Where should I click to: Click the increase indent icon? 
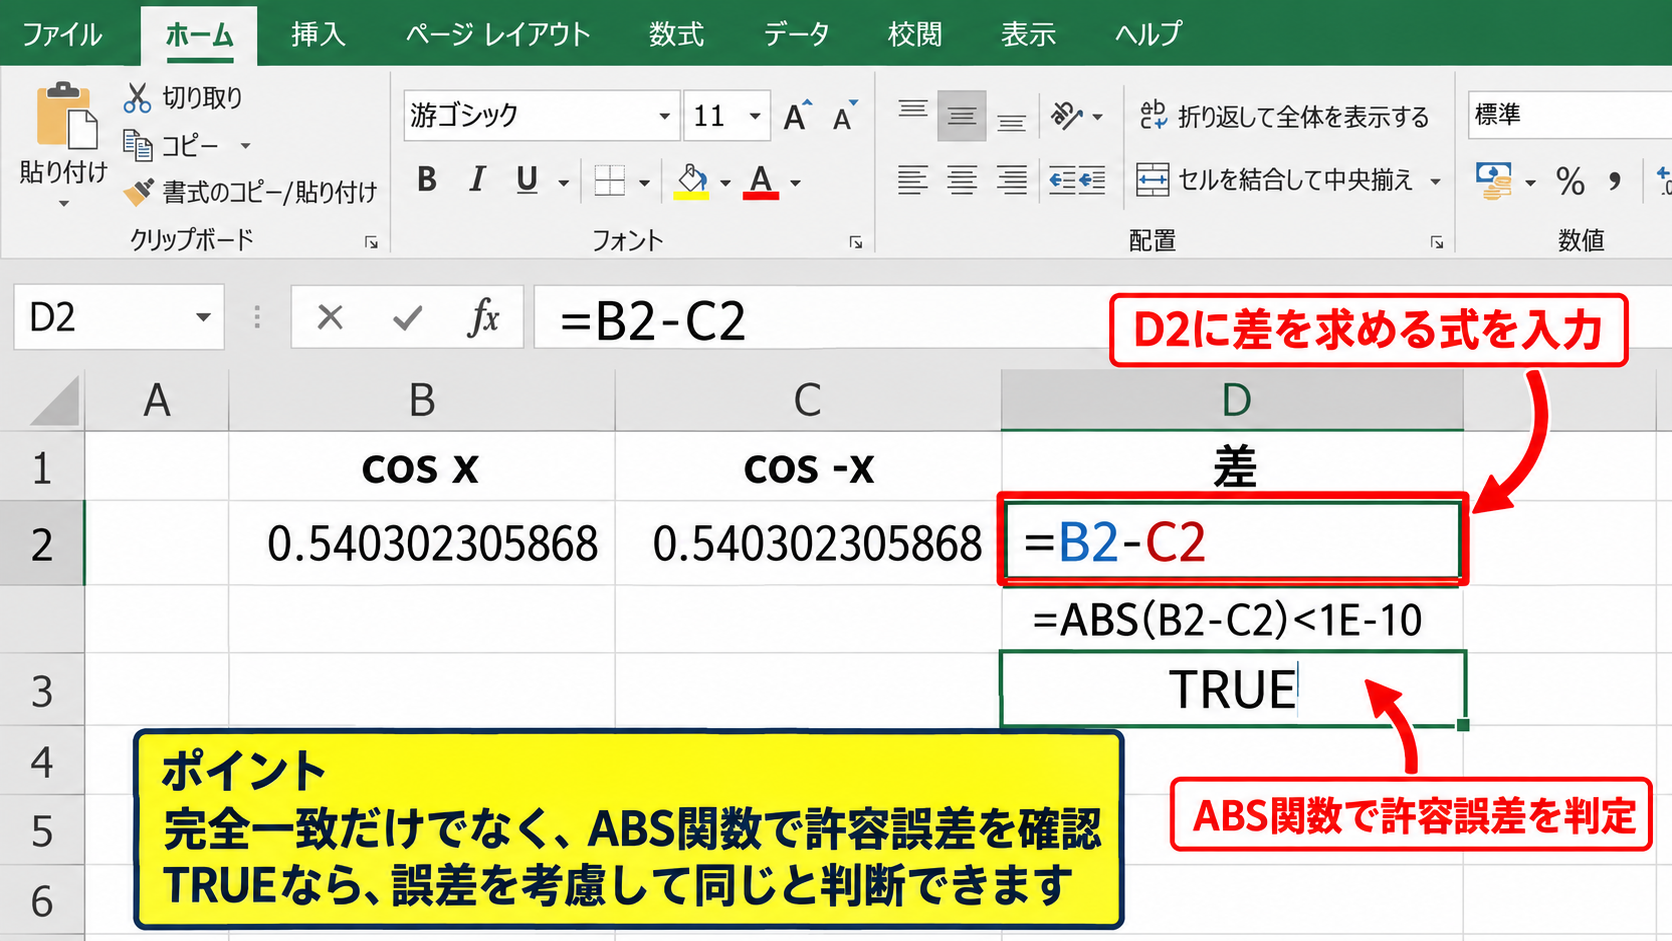pos(1092,181)
